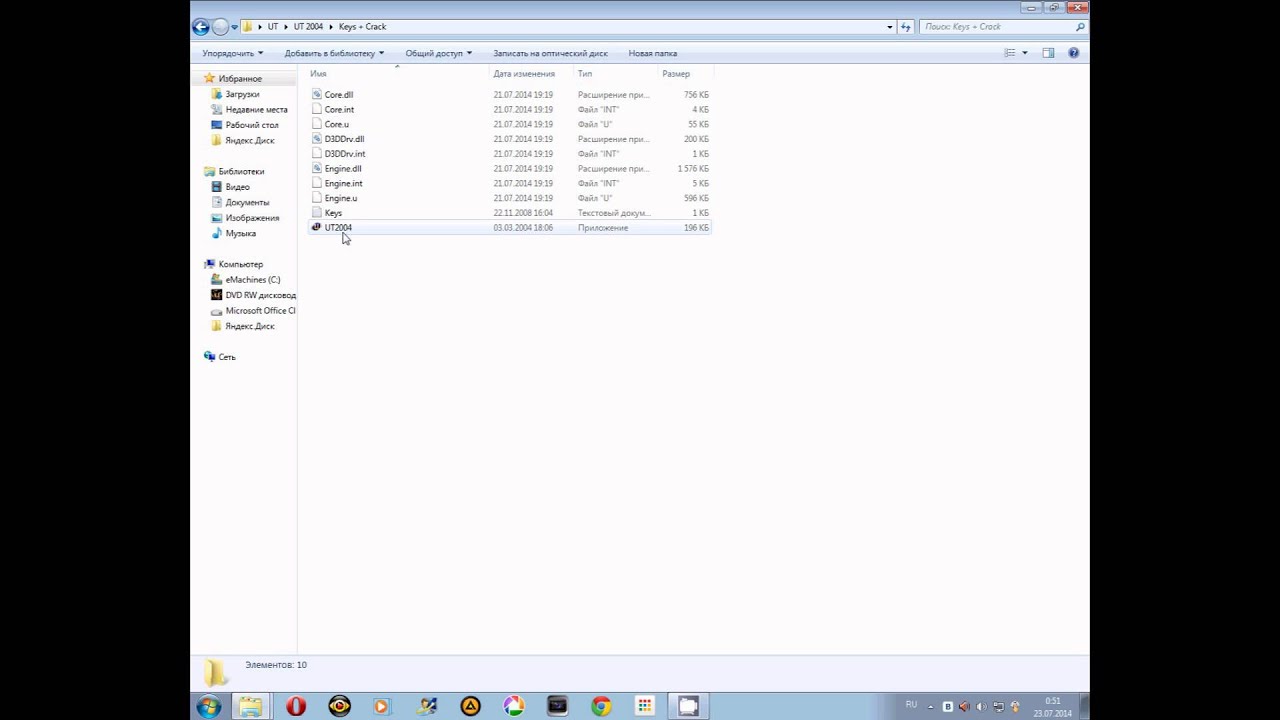Select the D3DDrv.dll file icon

click(317, 139)
